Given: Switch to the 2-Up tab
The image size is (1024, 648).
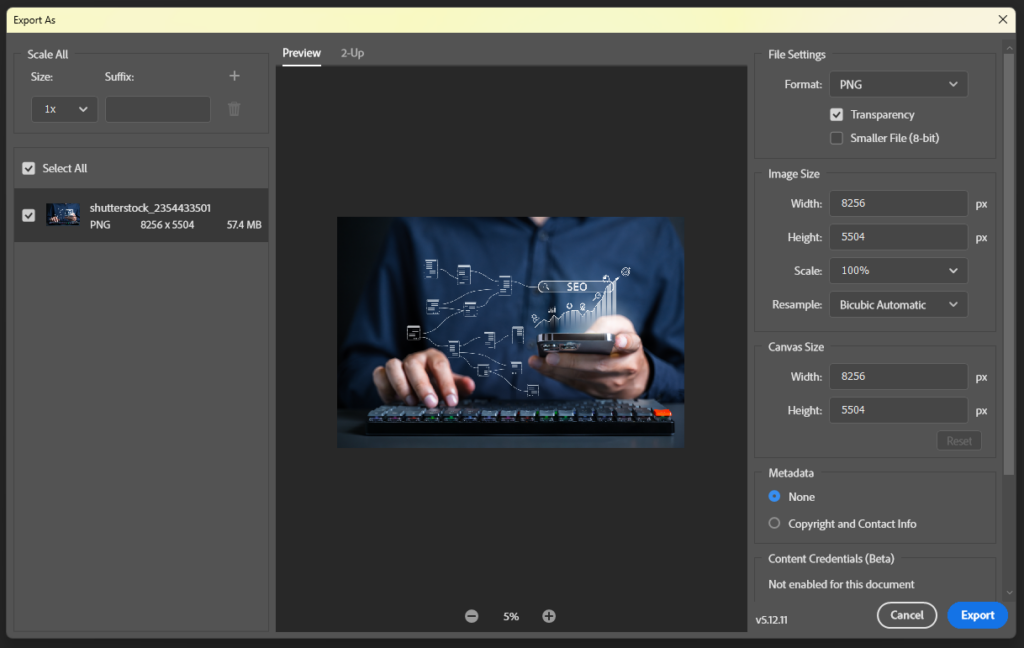Looking at the screenshot, I should [352, 53].
